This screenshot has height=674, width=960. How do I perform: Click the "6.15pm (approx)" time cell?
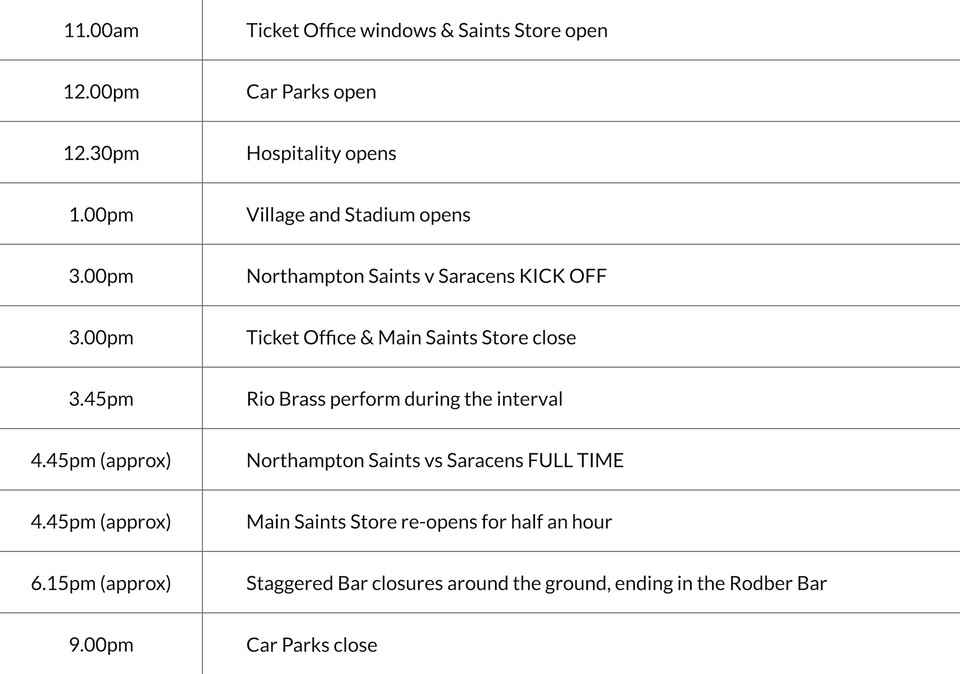(101, 583)
